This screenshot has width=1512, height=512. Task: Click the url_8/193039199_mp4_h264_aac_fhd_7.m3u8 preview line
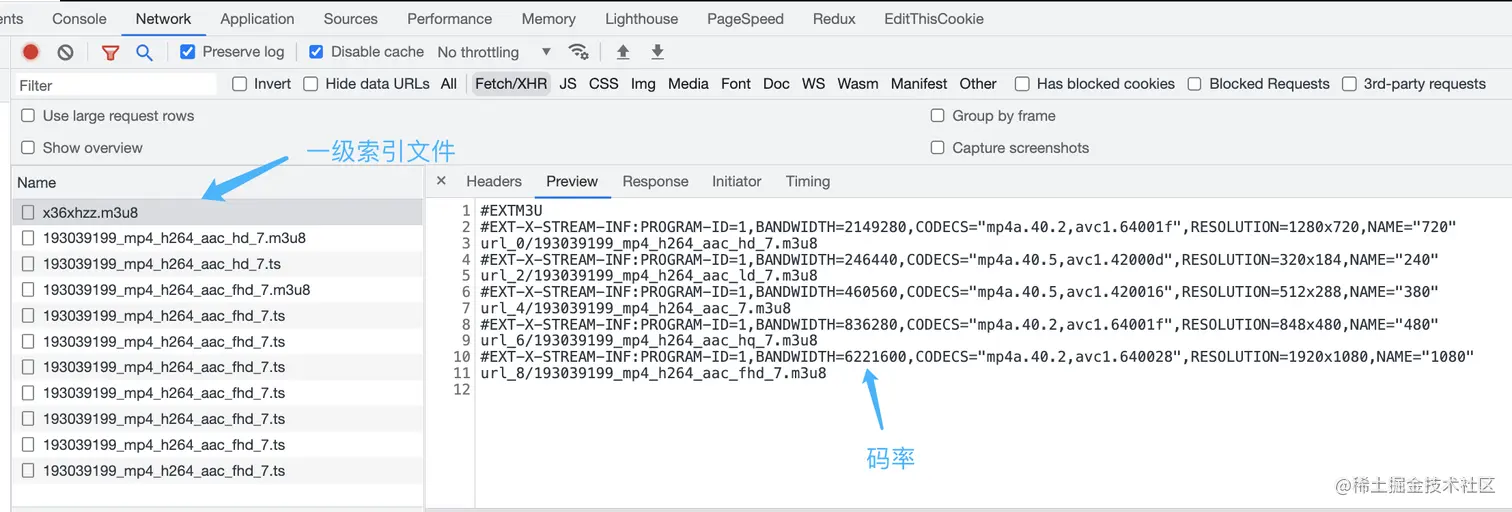[653, 373]
